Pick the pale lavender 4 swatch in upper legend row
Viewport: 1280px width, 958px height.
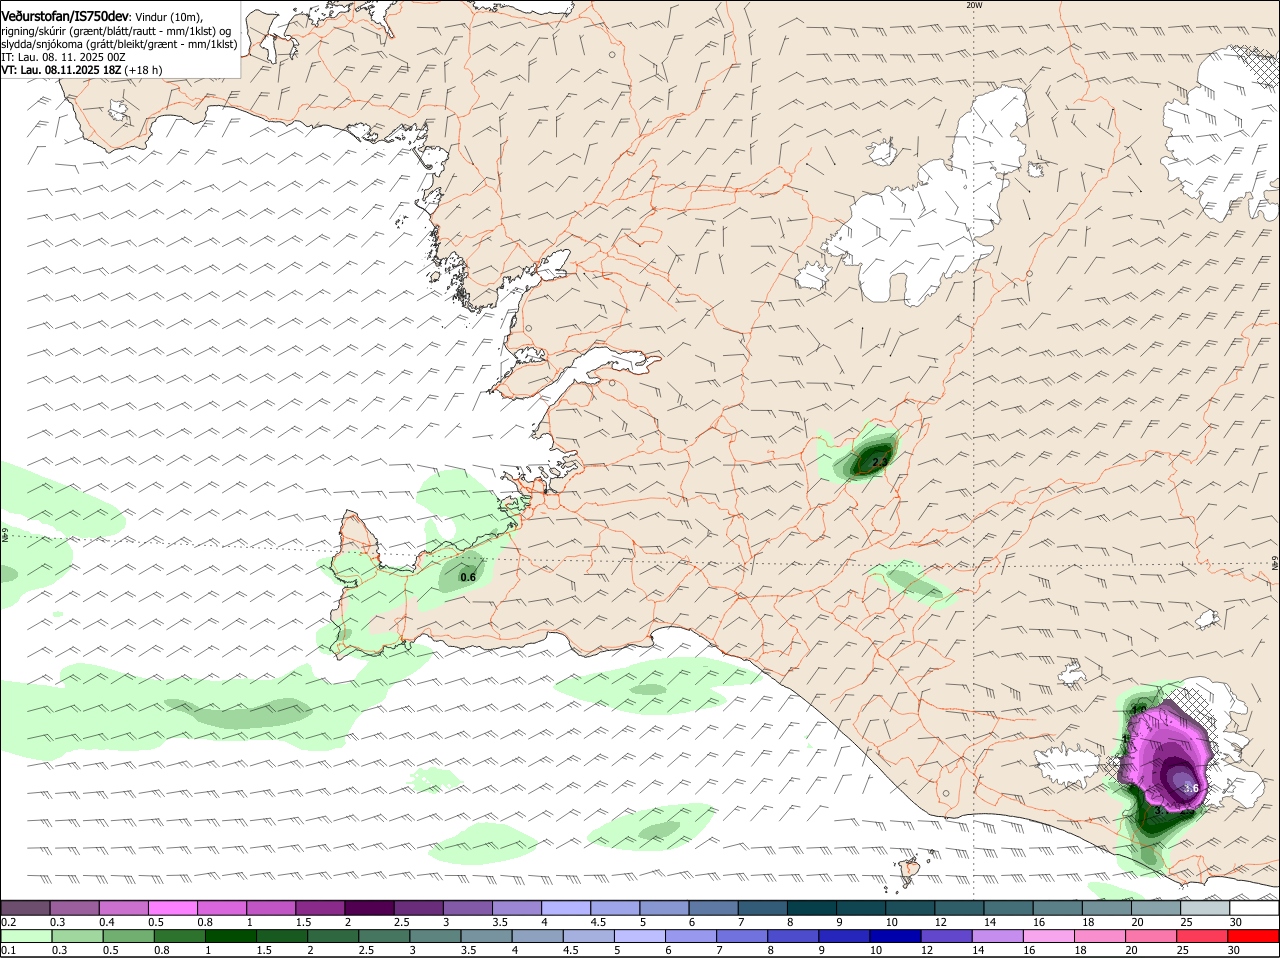pyautogui.click(x=566, y=907)
